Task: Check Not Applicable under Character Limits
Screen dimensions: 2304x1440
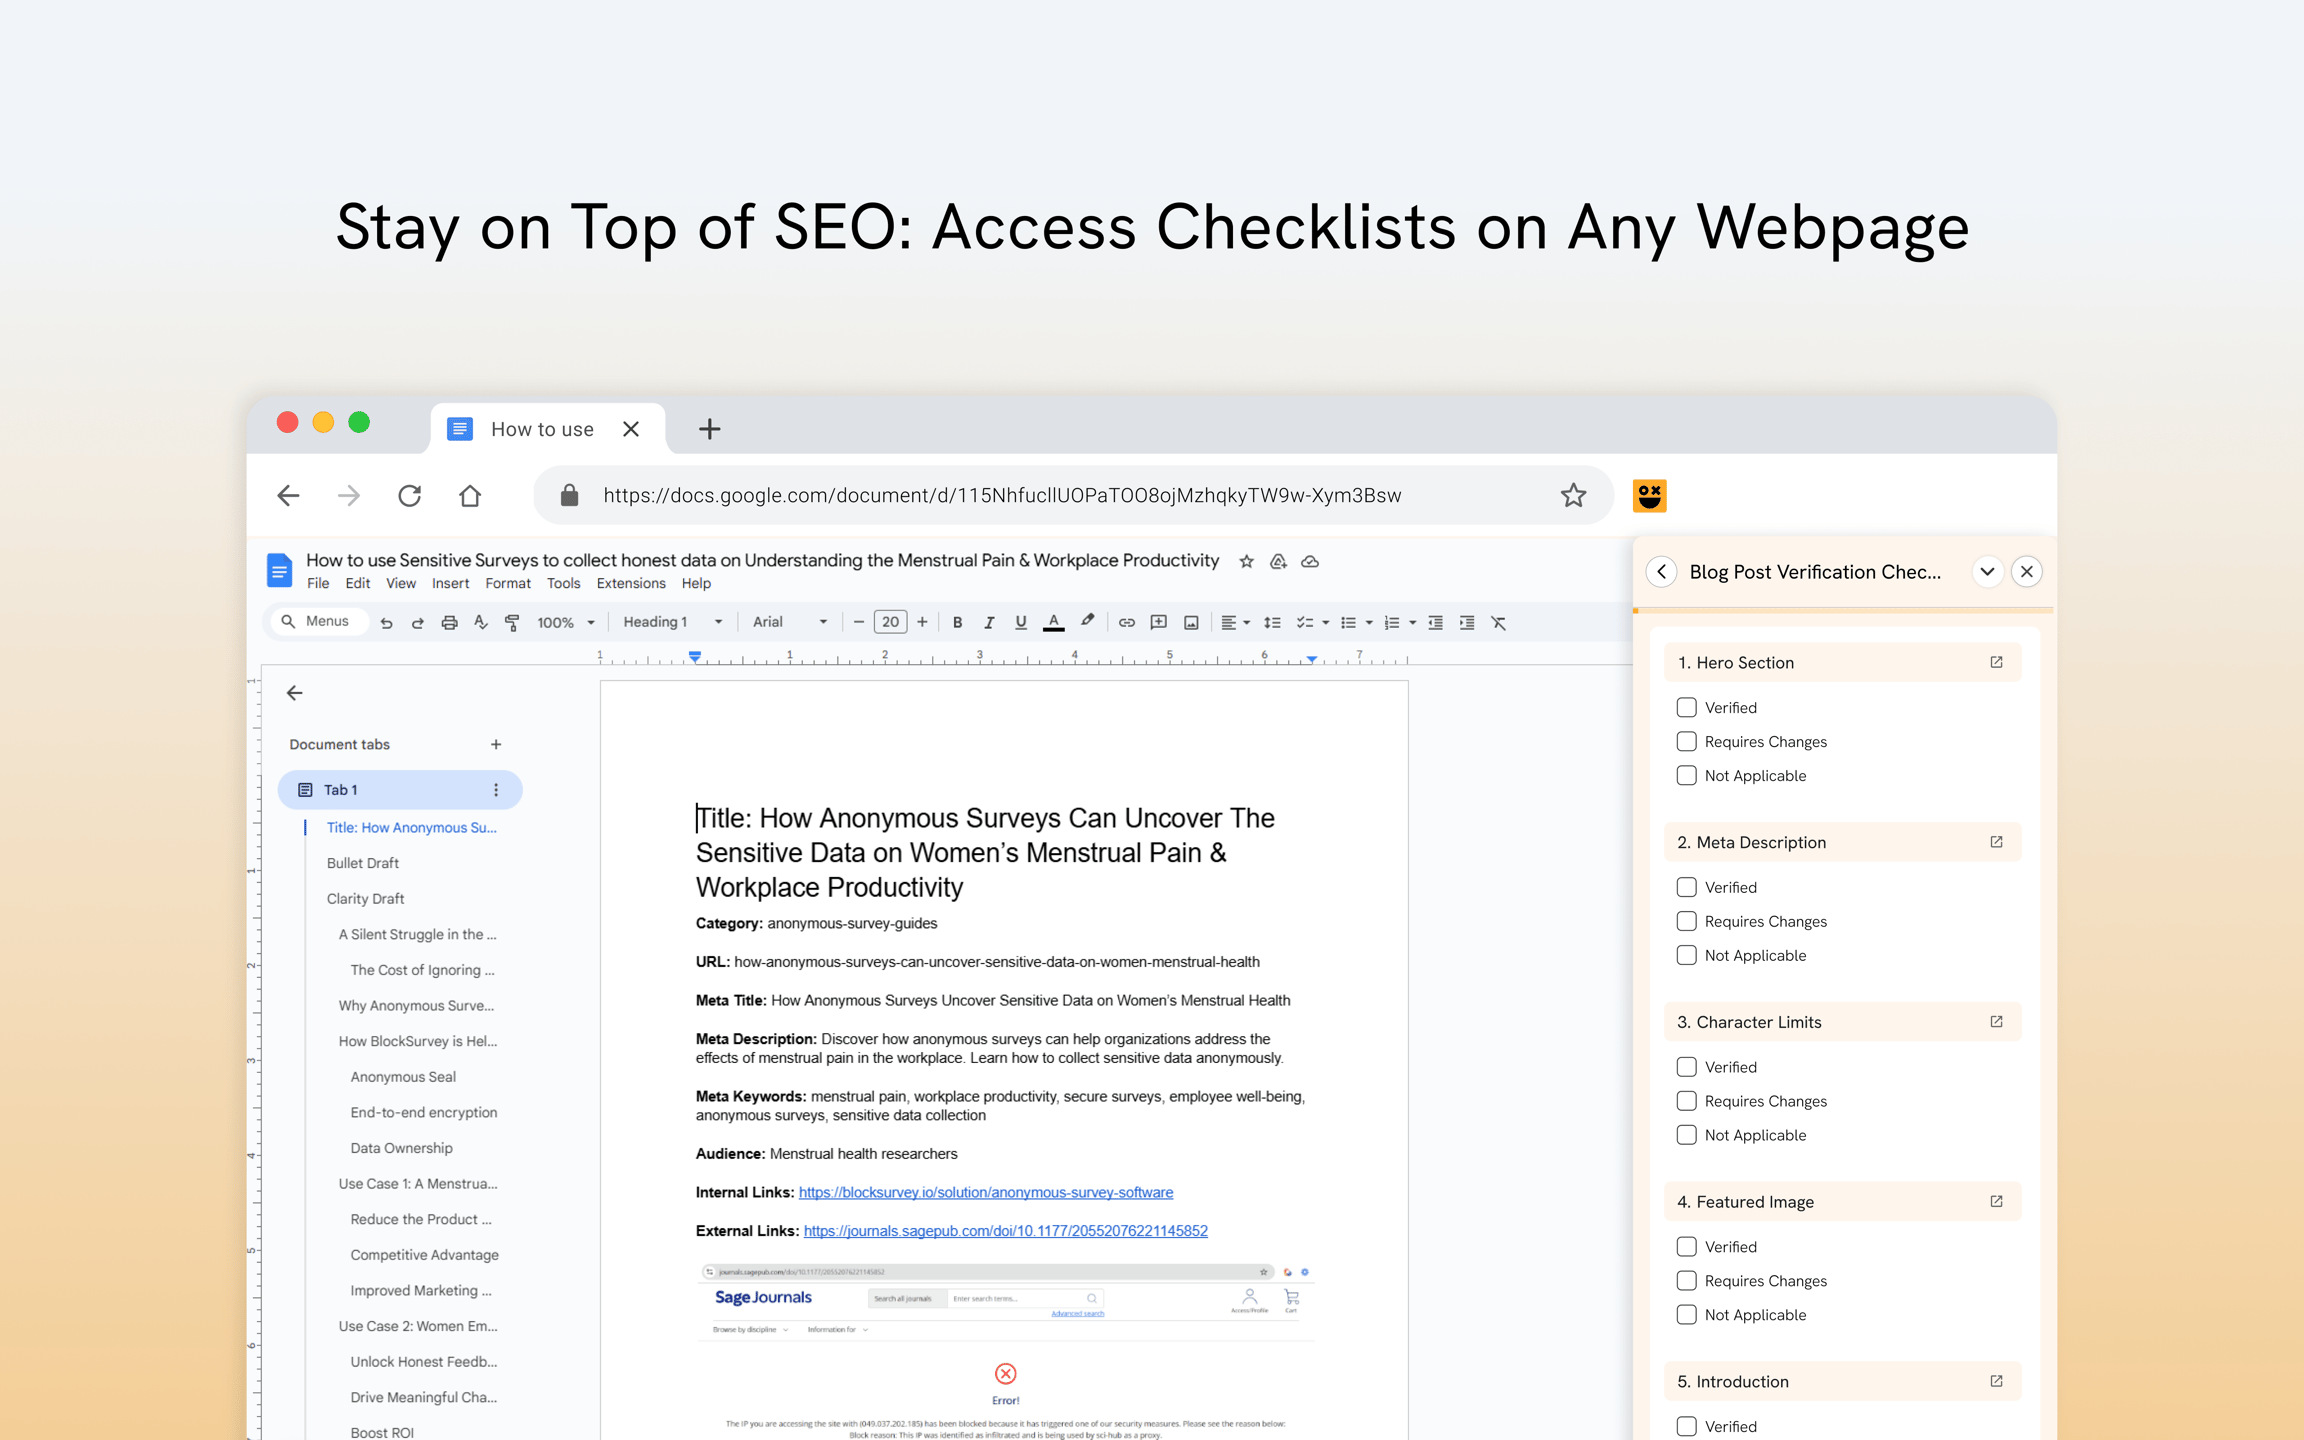Action: click(x=1686, y=1135)
